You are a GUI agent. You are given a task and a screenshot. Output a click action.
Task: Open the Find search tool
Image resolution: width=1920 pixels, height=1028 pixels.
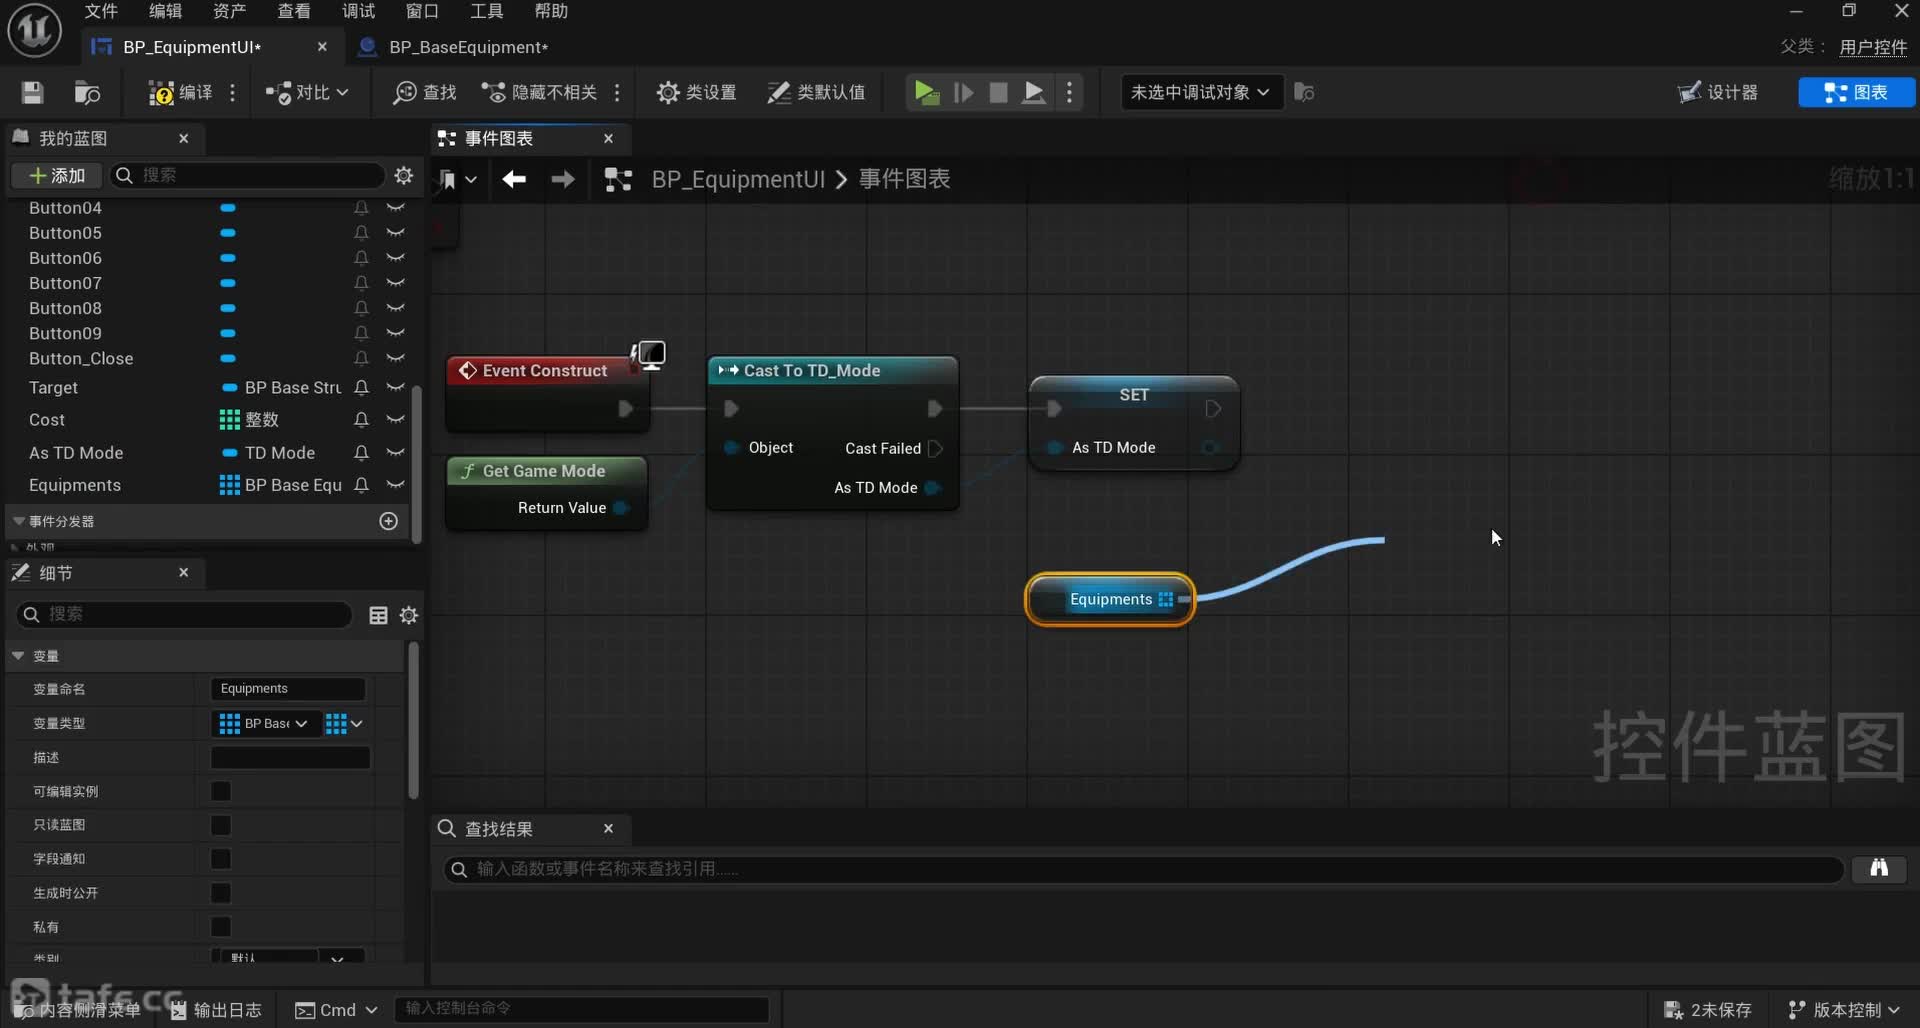[x=425, y=93]
